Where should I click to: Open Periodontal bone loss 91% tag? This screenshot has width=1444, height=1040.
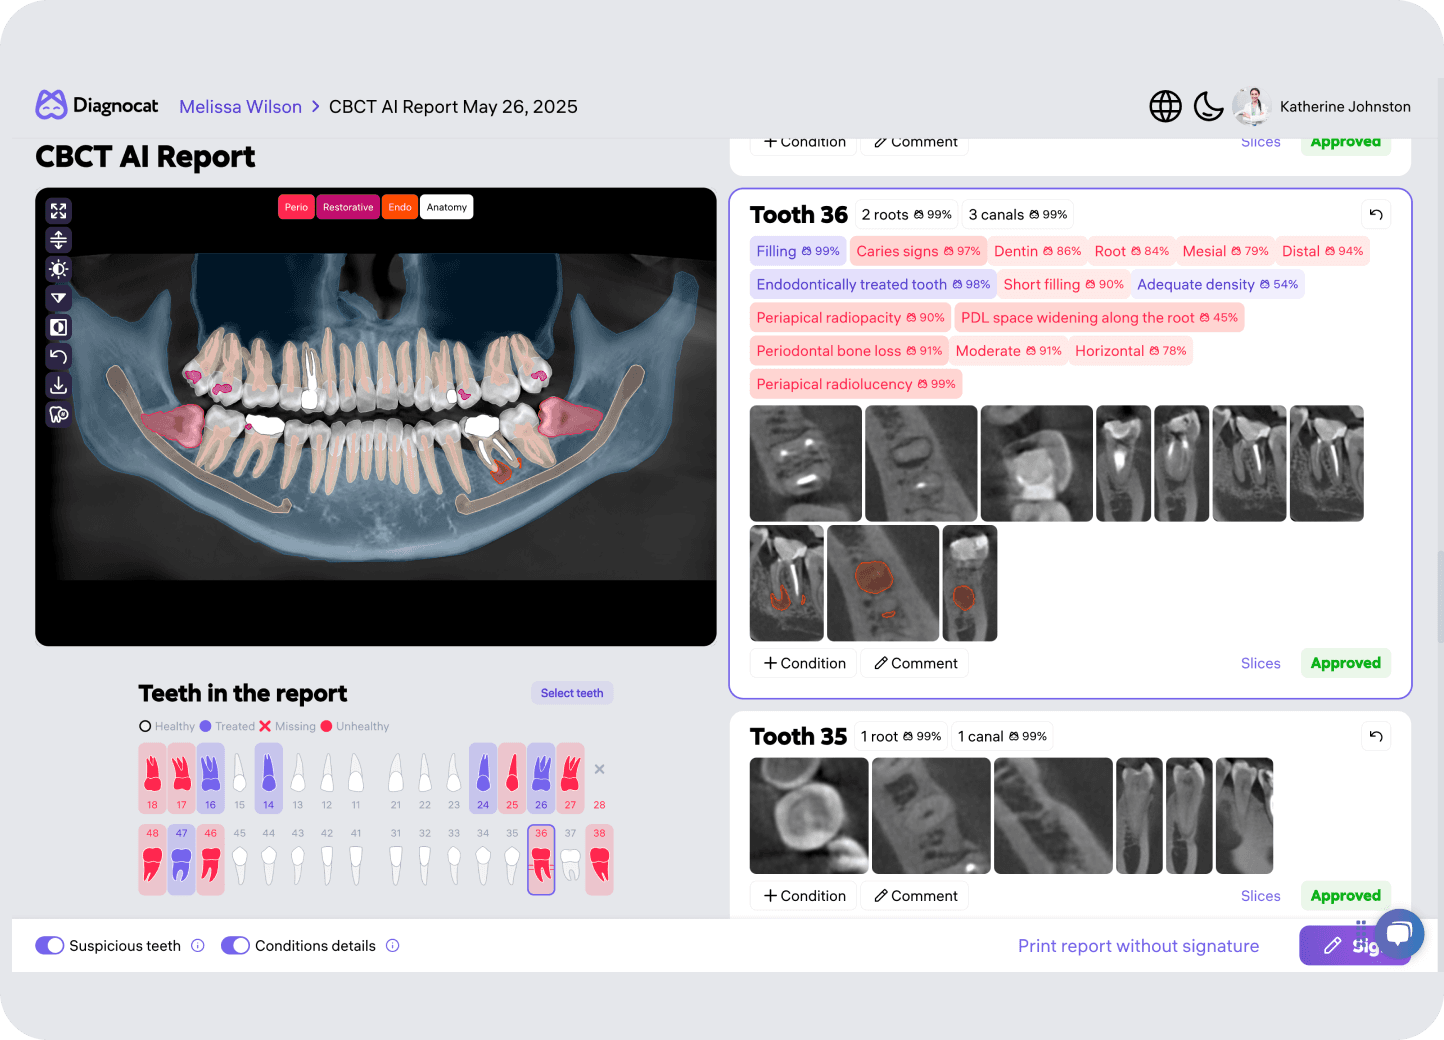849,351
